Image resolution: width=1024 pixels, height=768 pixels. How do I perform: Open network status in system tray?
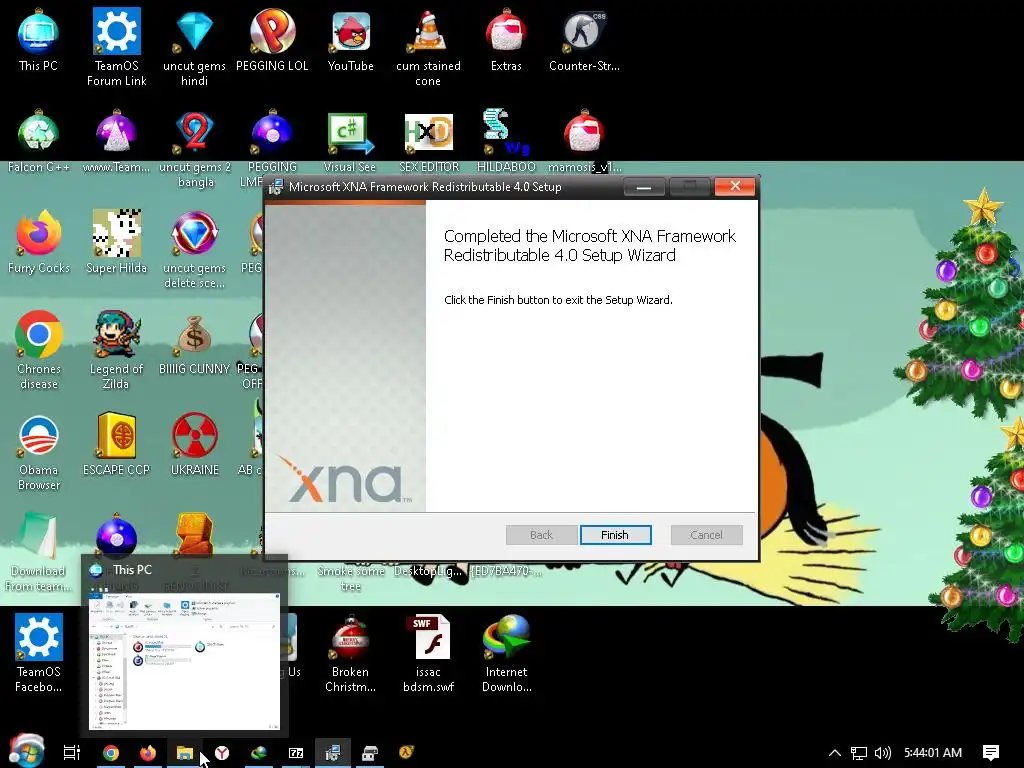pyautogui.click(x=859, y=753)
